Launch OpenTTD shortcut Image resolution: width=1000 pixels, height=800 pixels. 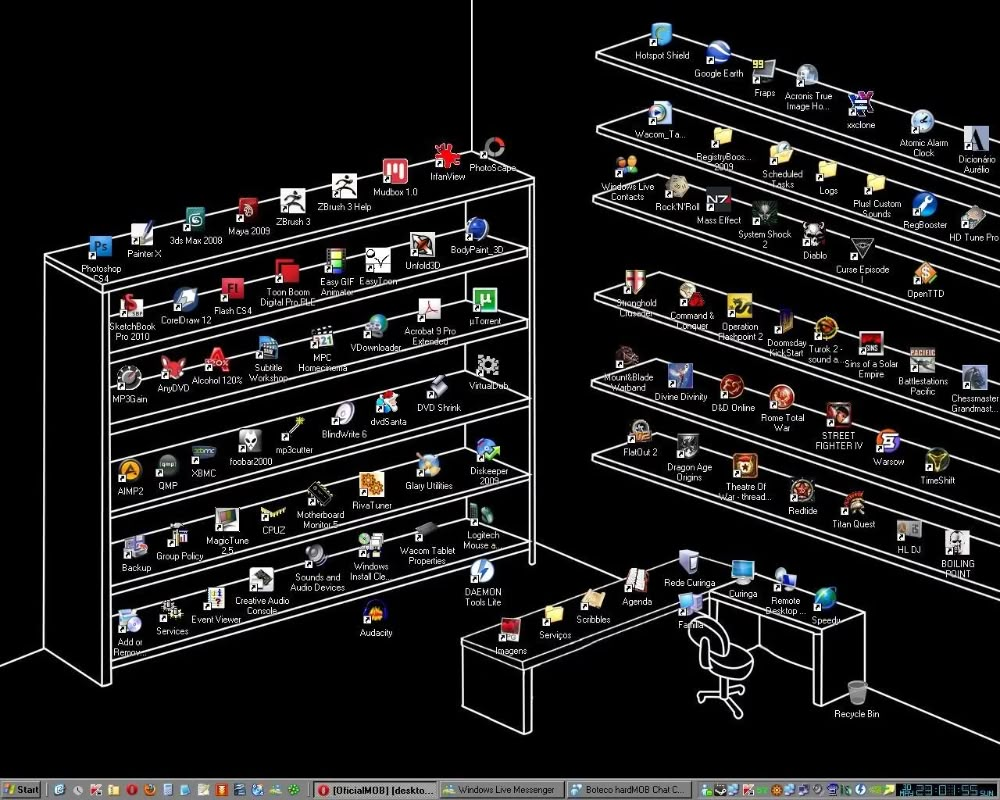(924, 274)
